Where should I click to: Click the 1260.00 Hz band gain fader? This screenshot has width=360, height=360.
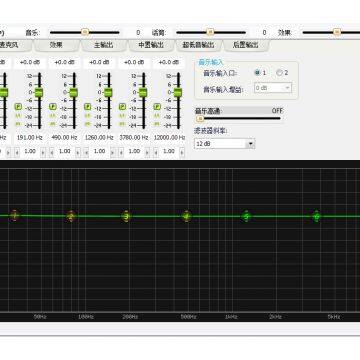click(x=108, y=92)
